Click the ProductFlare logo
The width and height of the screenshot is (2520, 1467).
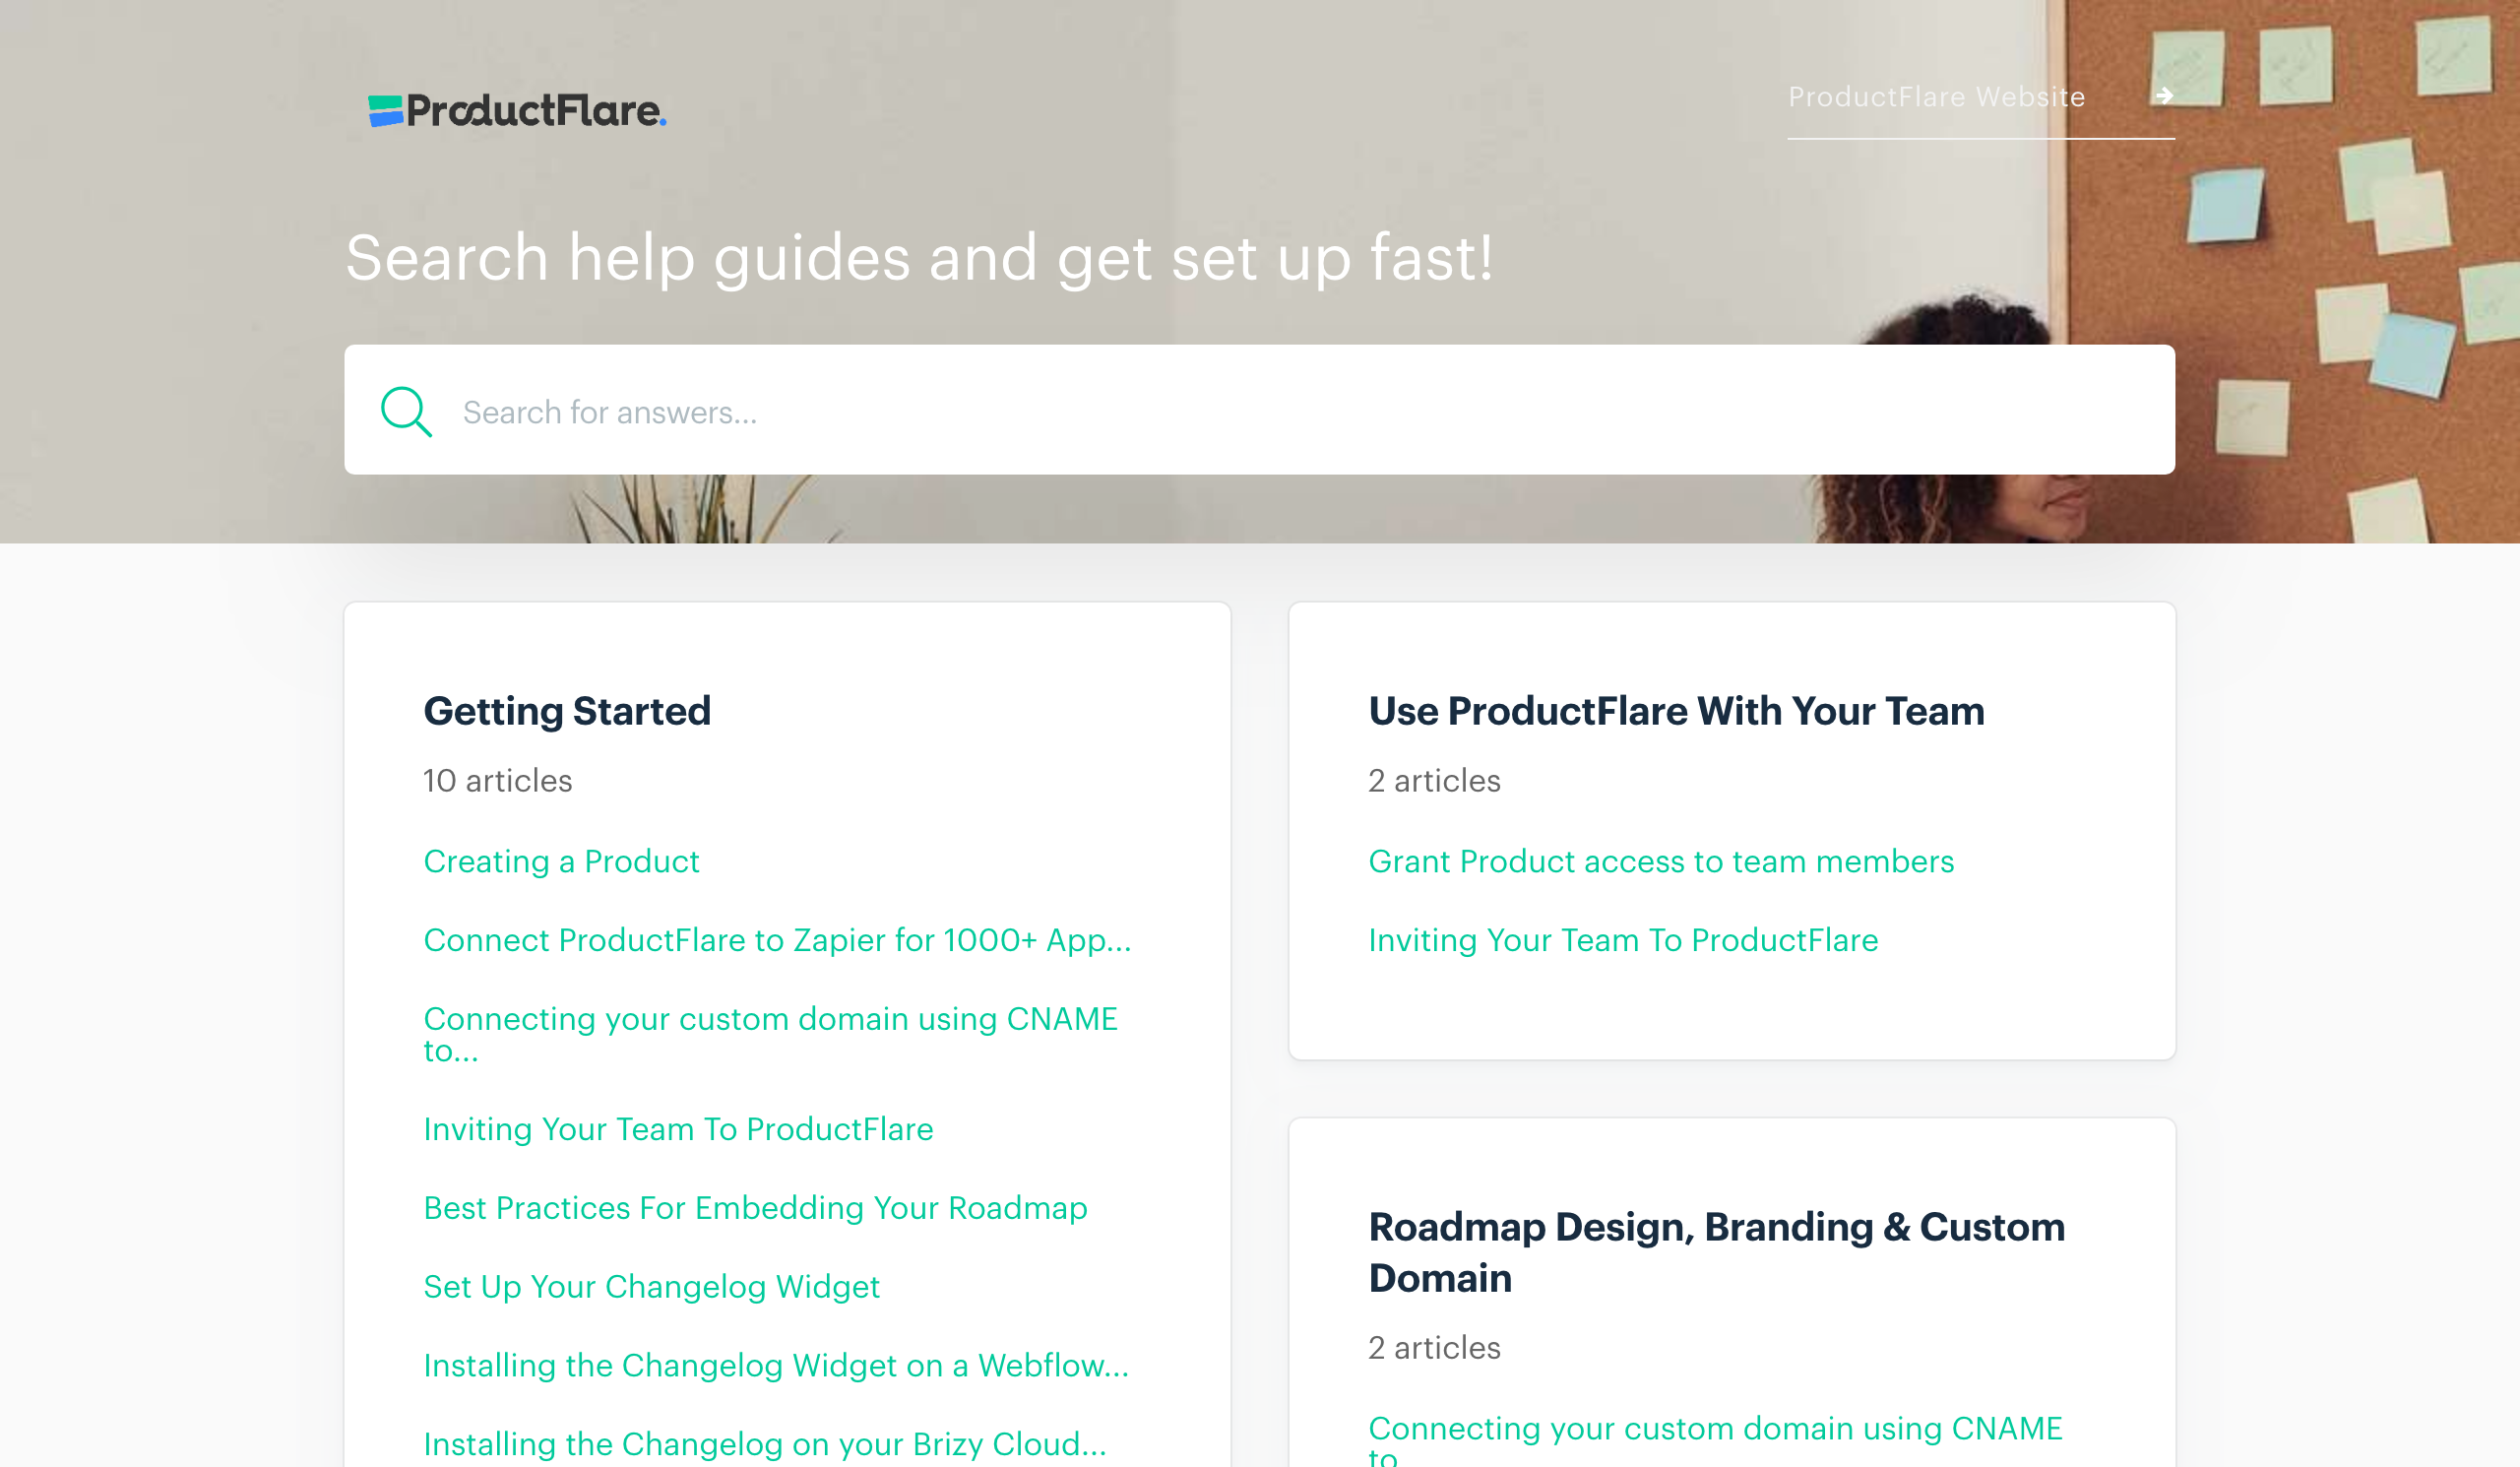(x=517, y=110)
